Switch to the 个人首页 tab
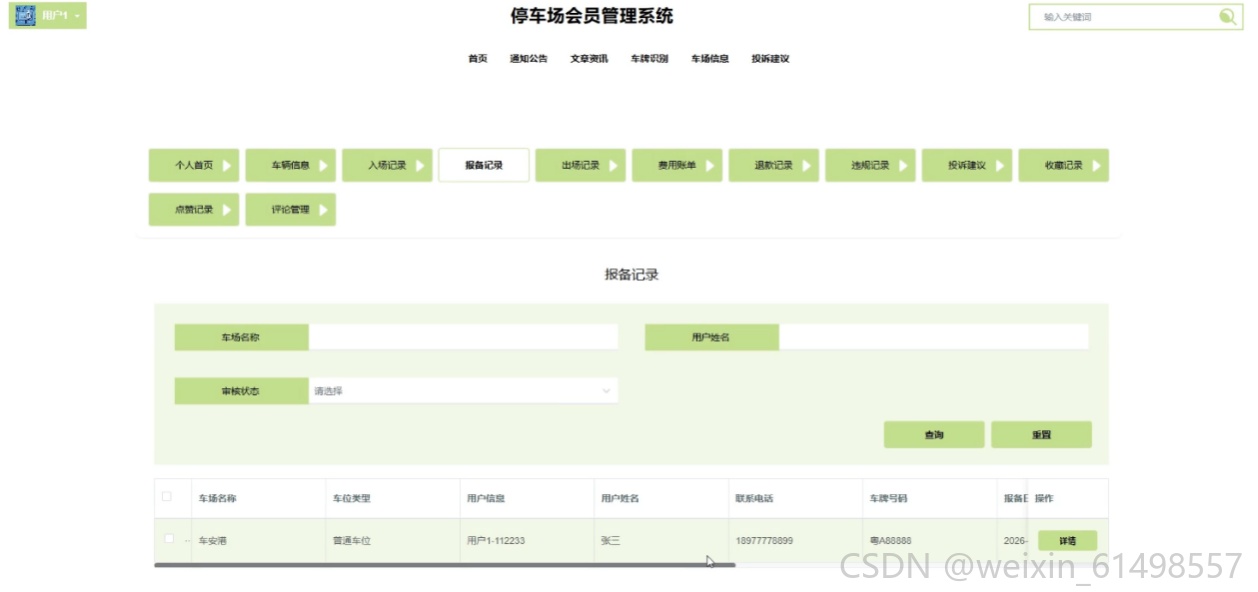Screen dimensions: 1258x592 [x=194, y=166]
